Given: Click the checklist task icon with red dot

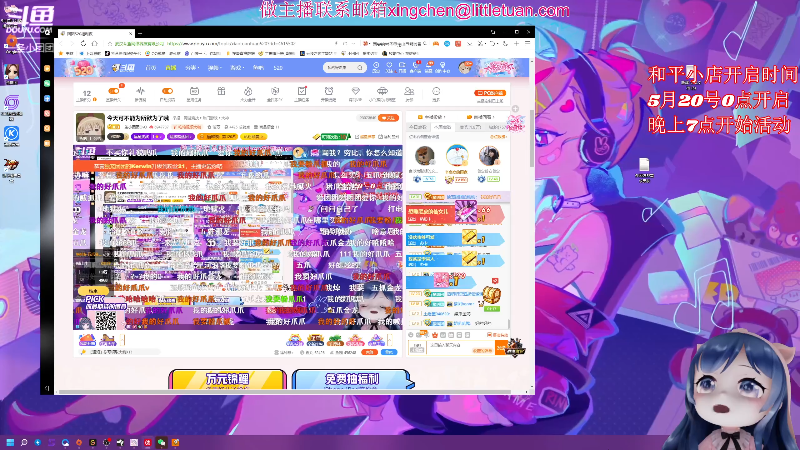Looking at the screenshot, I should click(x=302, y=91).
